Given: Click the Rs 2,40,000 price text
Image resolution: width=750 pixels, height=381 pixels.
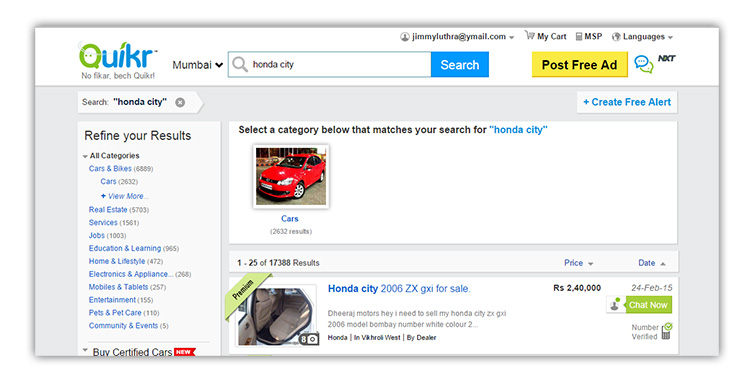Looking at the screenshot, I should (x=577, y=288).
